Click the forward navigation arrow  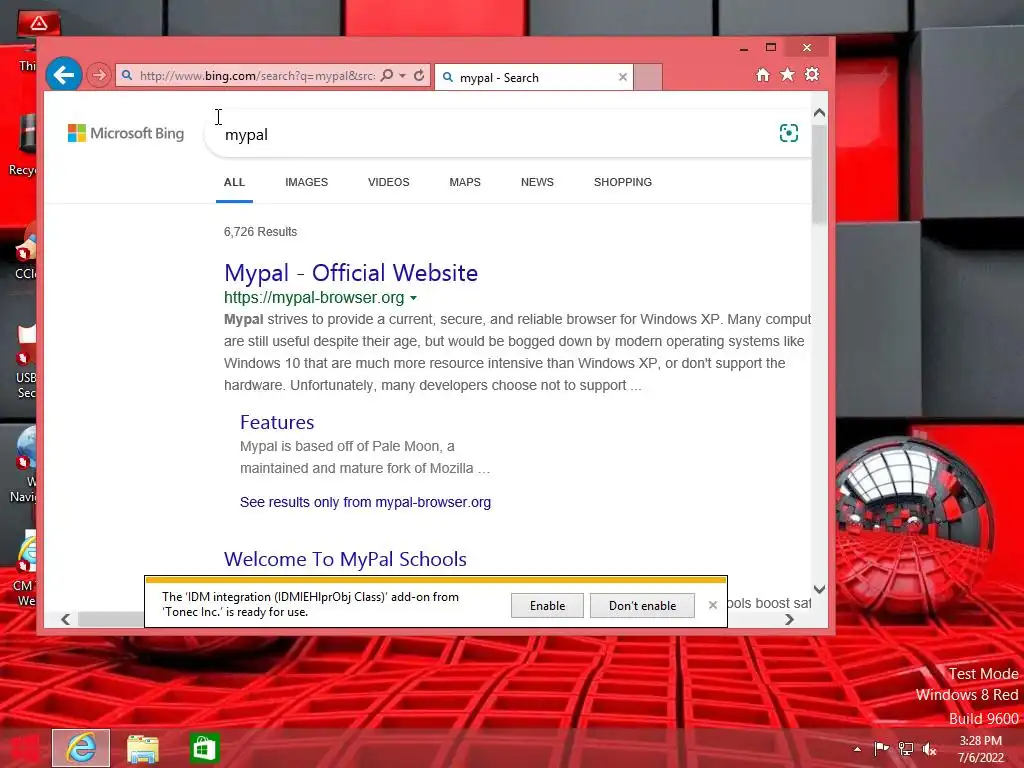tap(99, 75)
